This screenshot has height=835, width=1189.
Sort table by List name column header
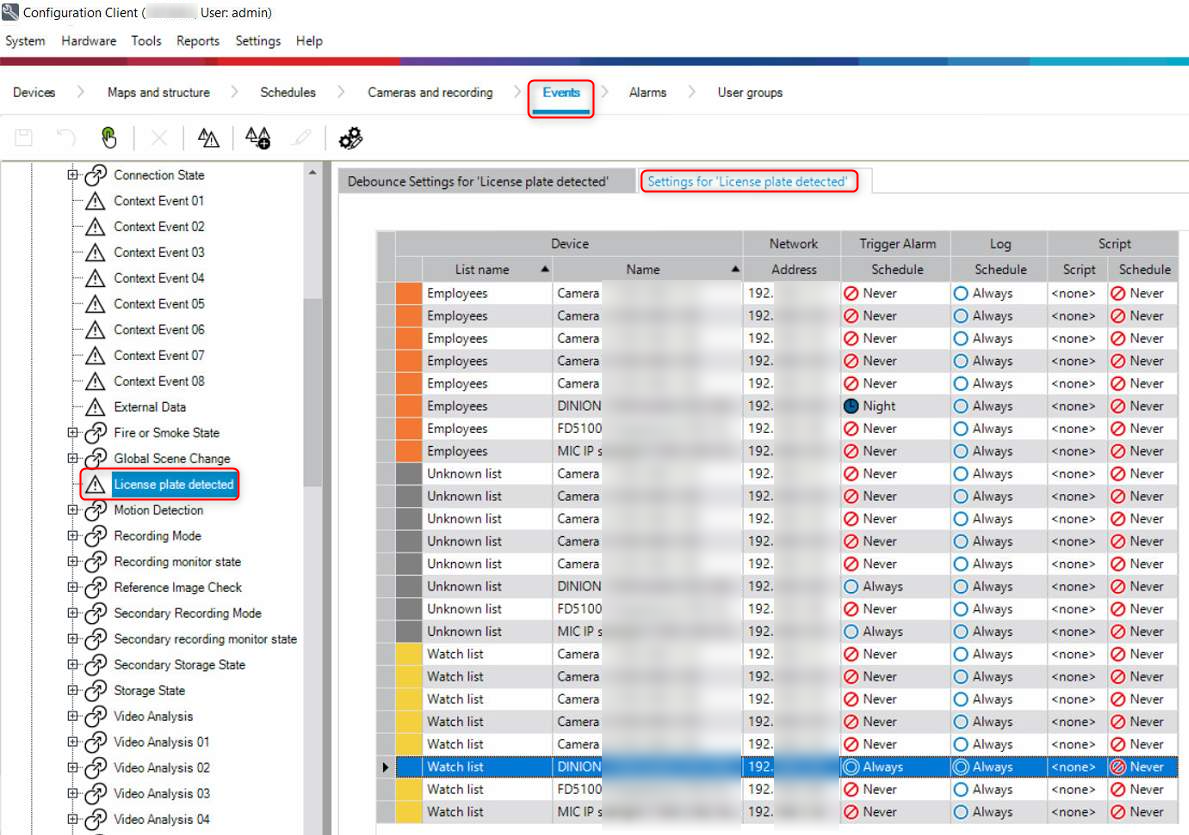pyautogui.click(x=482, y=269)
